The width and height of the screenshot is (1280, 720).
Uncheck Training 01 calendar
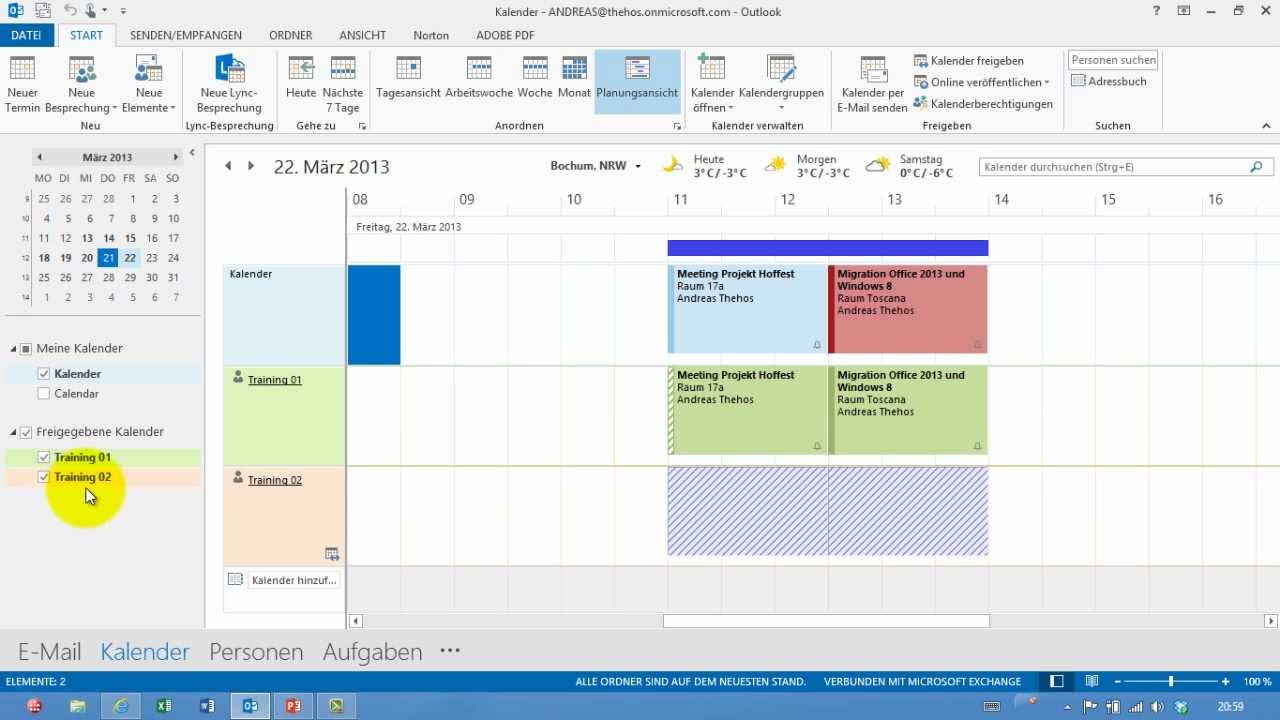coord(43,457)
